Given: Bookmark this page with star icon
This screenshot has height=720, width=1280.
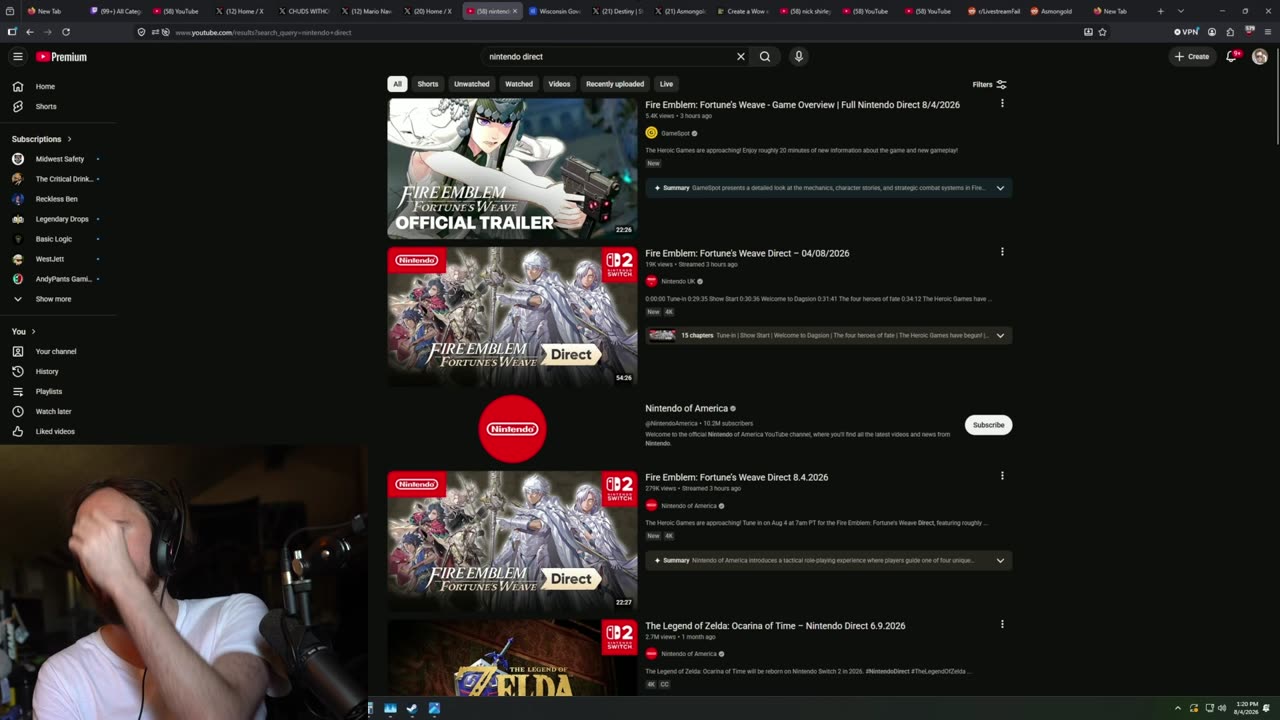Looking at the screenshot, I should point(1103,32).
